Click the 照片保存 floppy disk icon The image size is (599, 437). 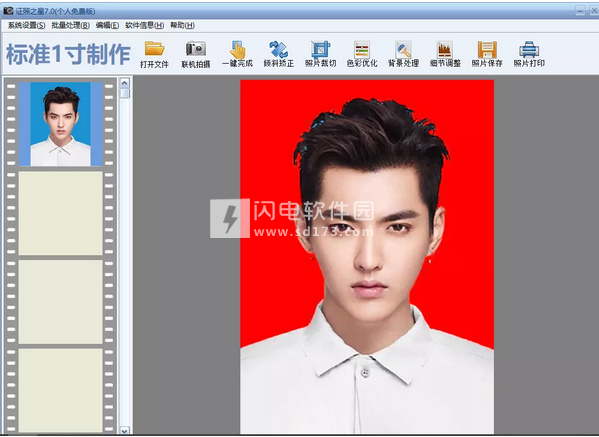487,49
